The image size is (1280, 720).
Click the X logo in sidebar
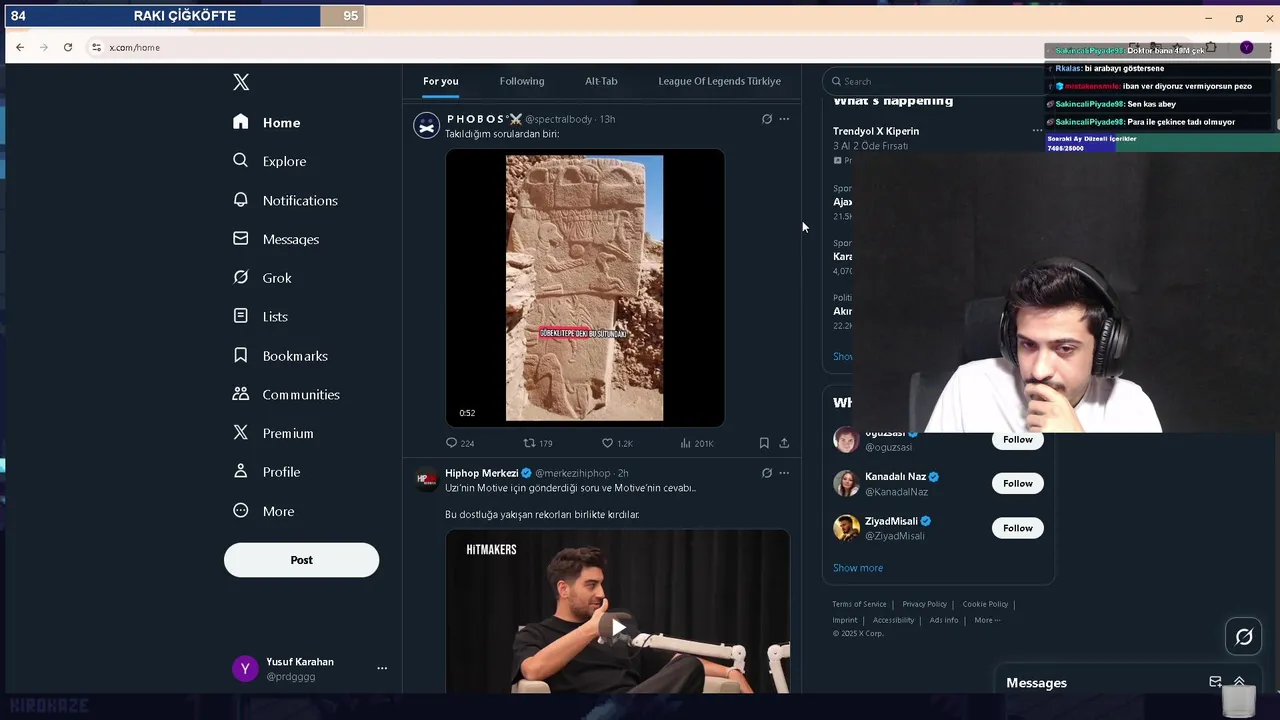[241, 82]
